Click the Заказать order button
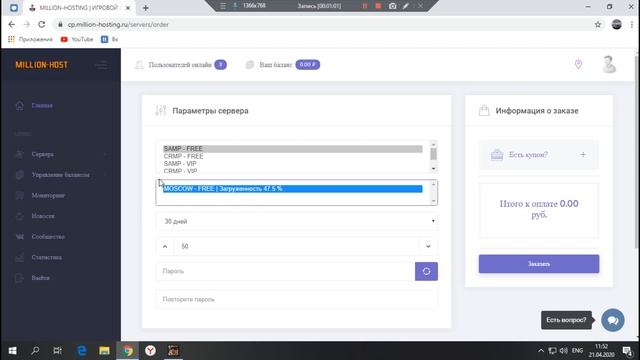The height and width of the screenshot is (360, 640). (x=539, y=264)
